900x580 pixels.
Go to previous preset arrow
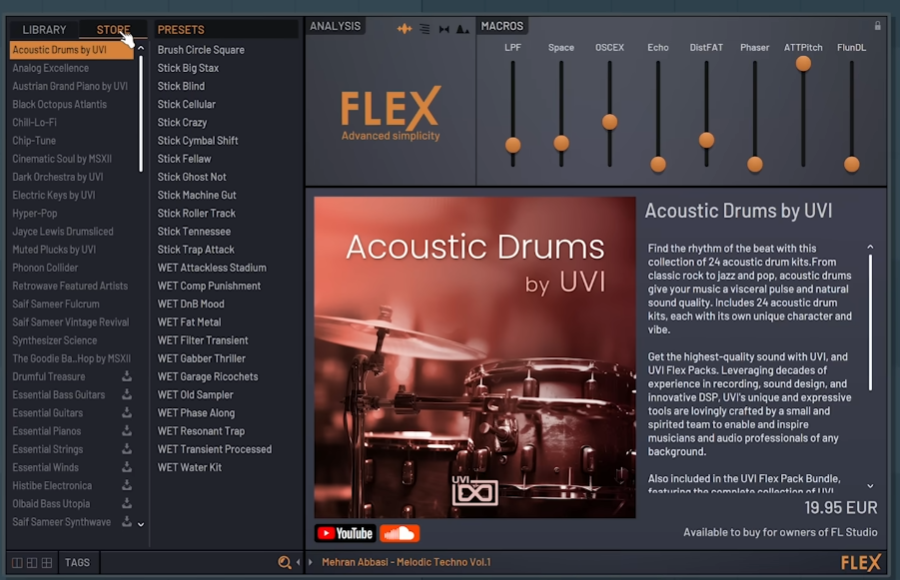298,562
